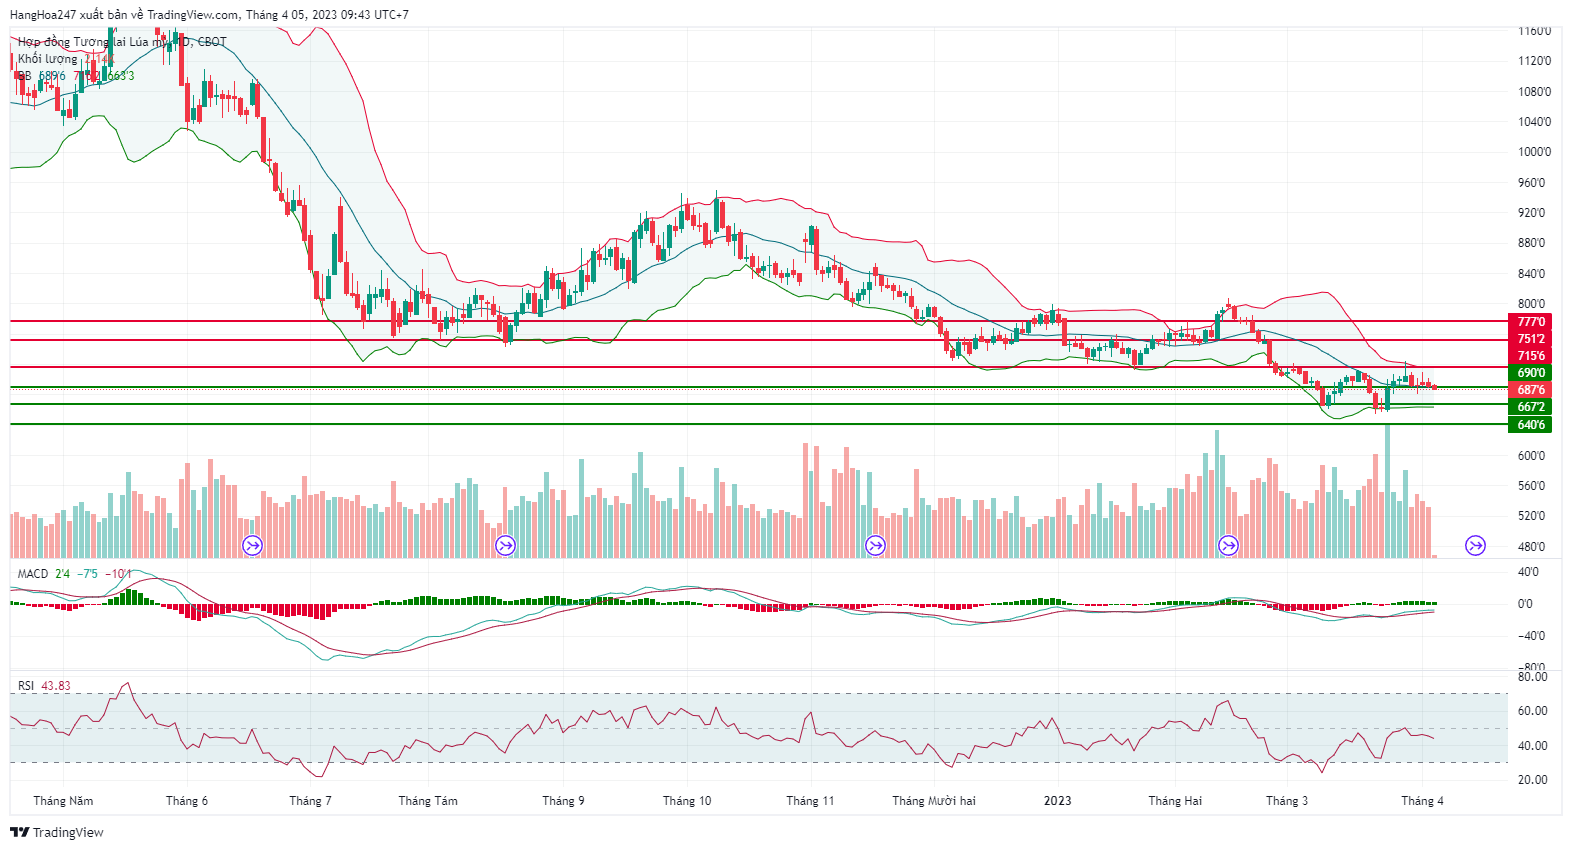The height and width of the screenshot is (850, 1572).
Task: Click the RSI indicator legend label
Action: click(x=26, y=686)
